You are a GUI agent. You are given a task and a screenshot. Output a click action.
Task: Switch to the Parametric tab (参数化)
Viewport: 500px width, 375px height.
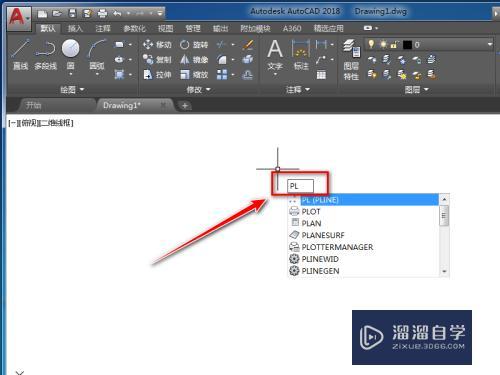tap(134, 29)
